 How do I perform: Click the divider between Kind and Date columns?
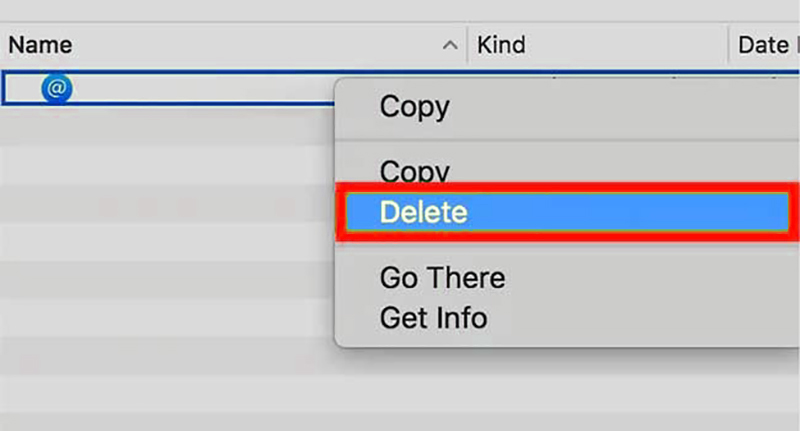click(x=728, y=44)
